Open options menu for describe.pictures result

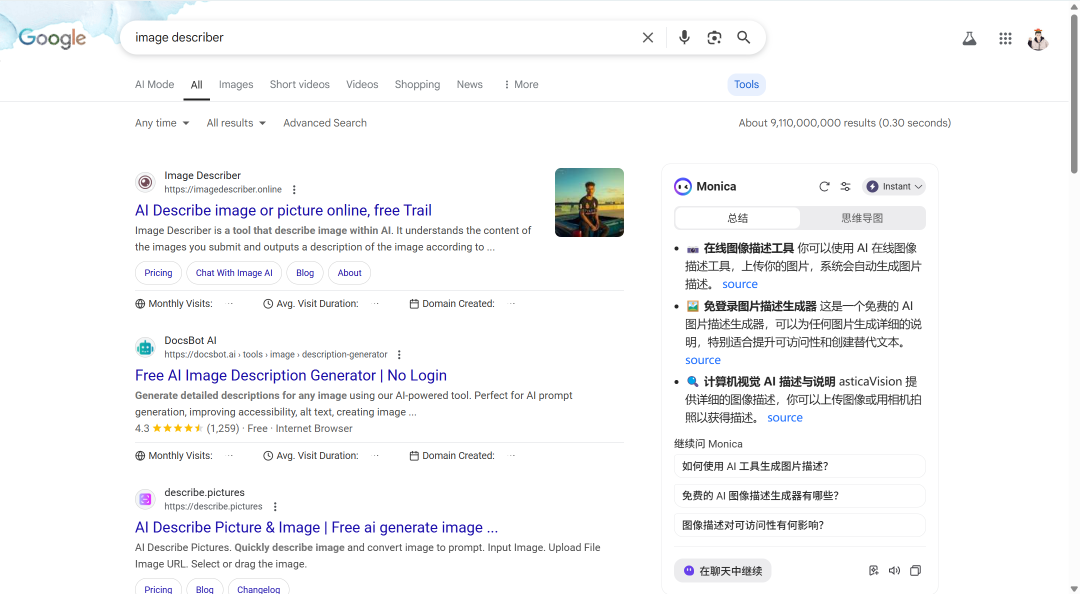coord(275,506)
